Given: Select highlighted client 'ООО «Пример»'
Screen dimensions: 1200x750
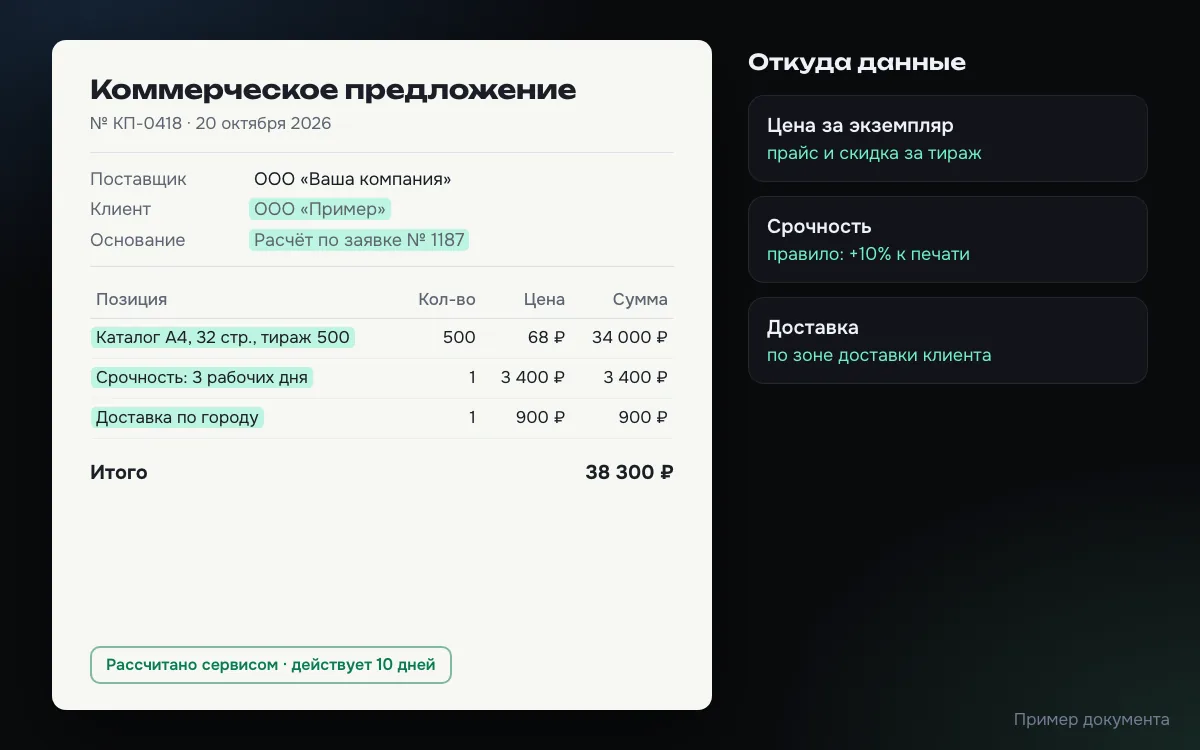Looking at the screenshot, I should point(320,209).
